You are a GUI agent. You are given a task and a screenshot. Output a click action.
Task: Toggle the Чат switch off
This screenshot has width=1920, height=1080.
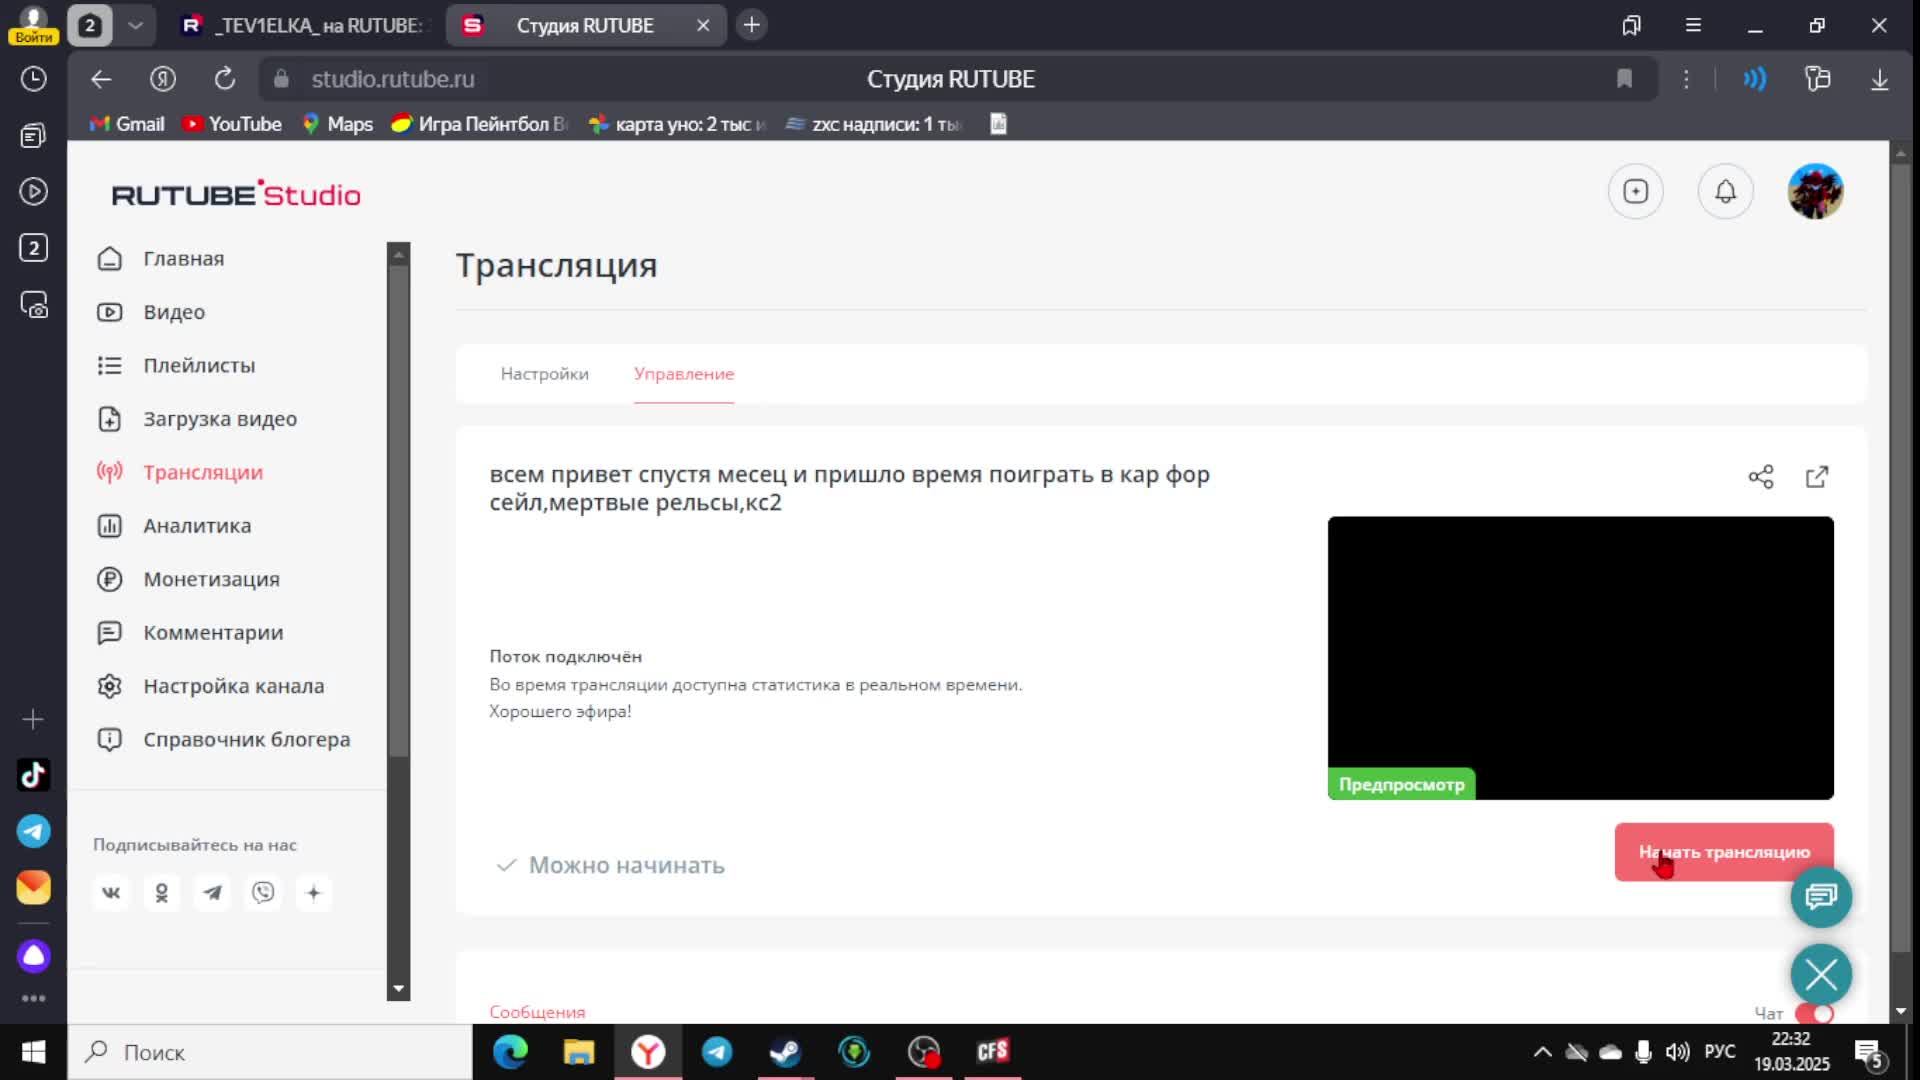click(x=1813, y=1013)
